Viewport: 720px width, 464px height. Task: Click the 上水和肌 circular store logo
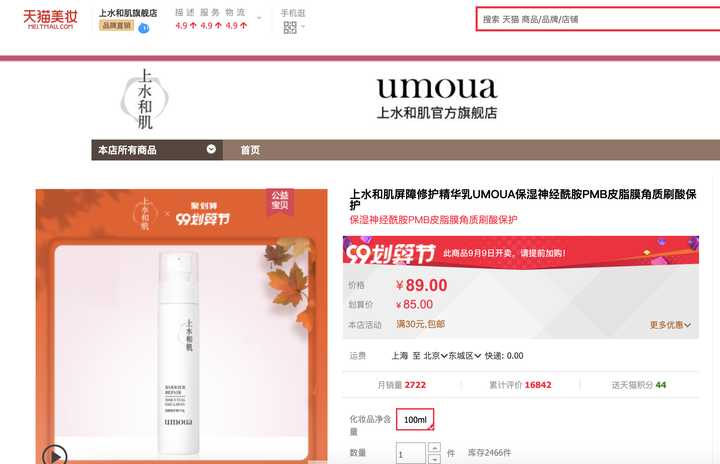(144, 99)
